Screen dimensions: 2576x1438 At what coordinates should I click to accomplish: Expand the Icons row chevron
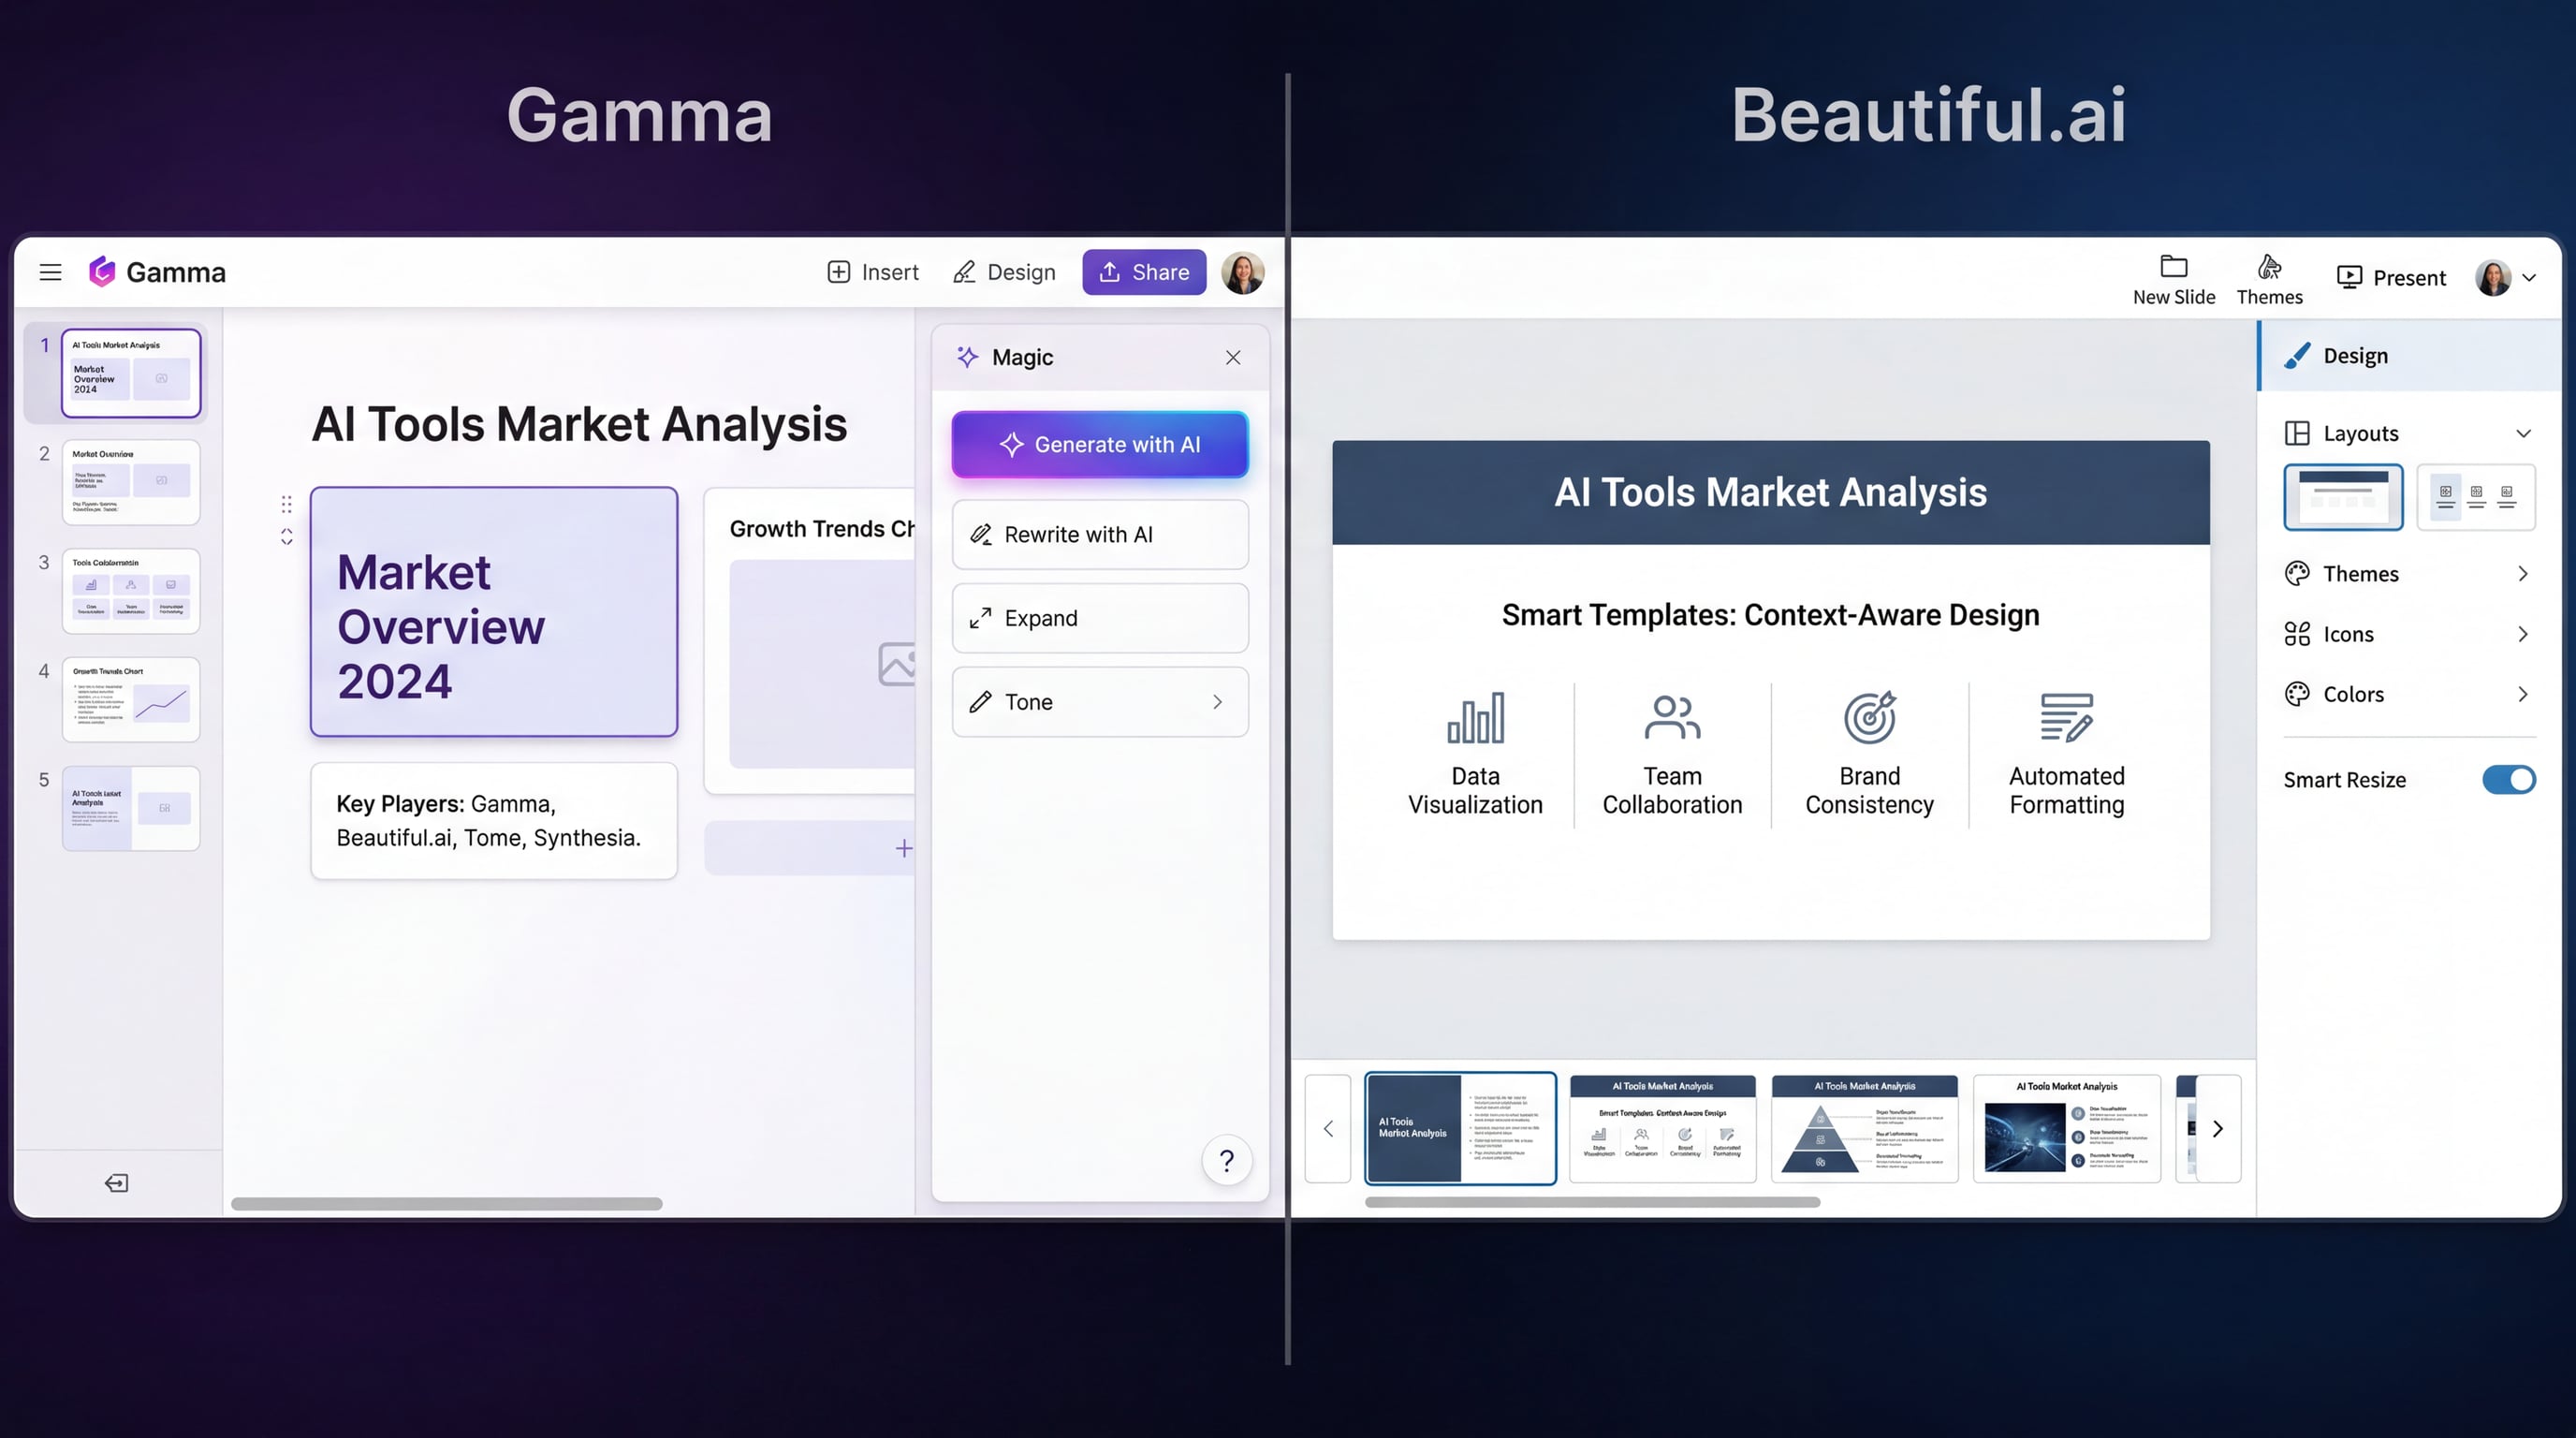[x=2523, y=634]
